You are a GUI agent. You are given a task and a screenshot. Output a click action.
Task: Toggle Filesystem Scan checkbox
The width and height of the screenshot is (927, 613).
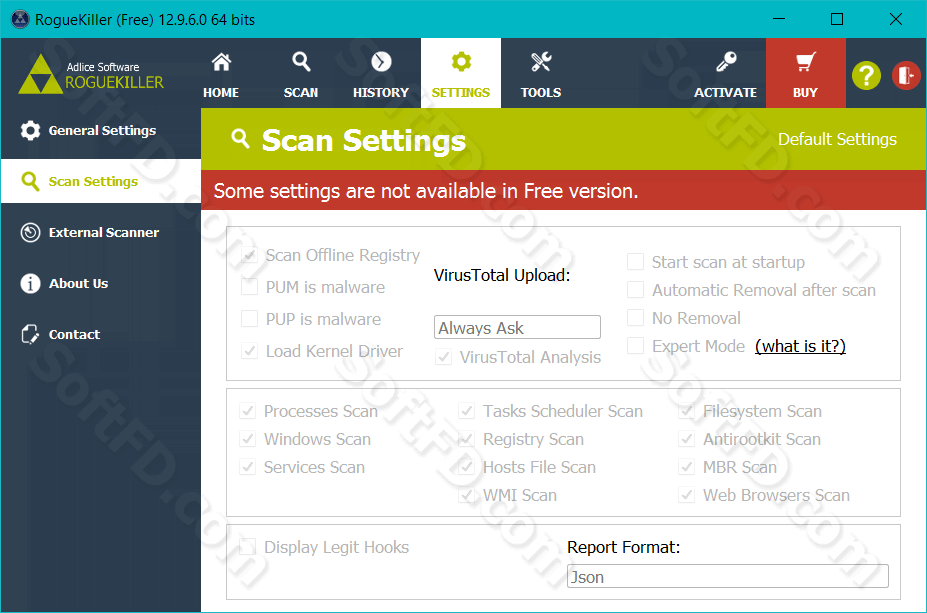(686, 411)
